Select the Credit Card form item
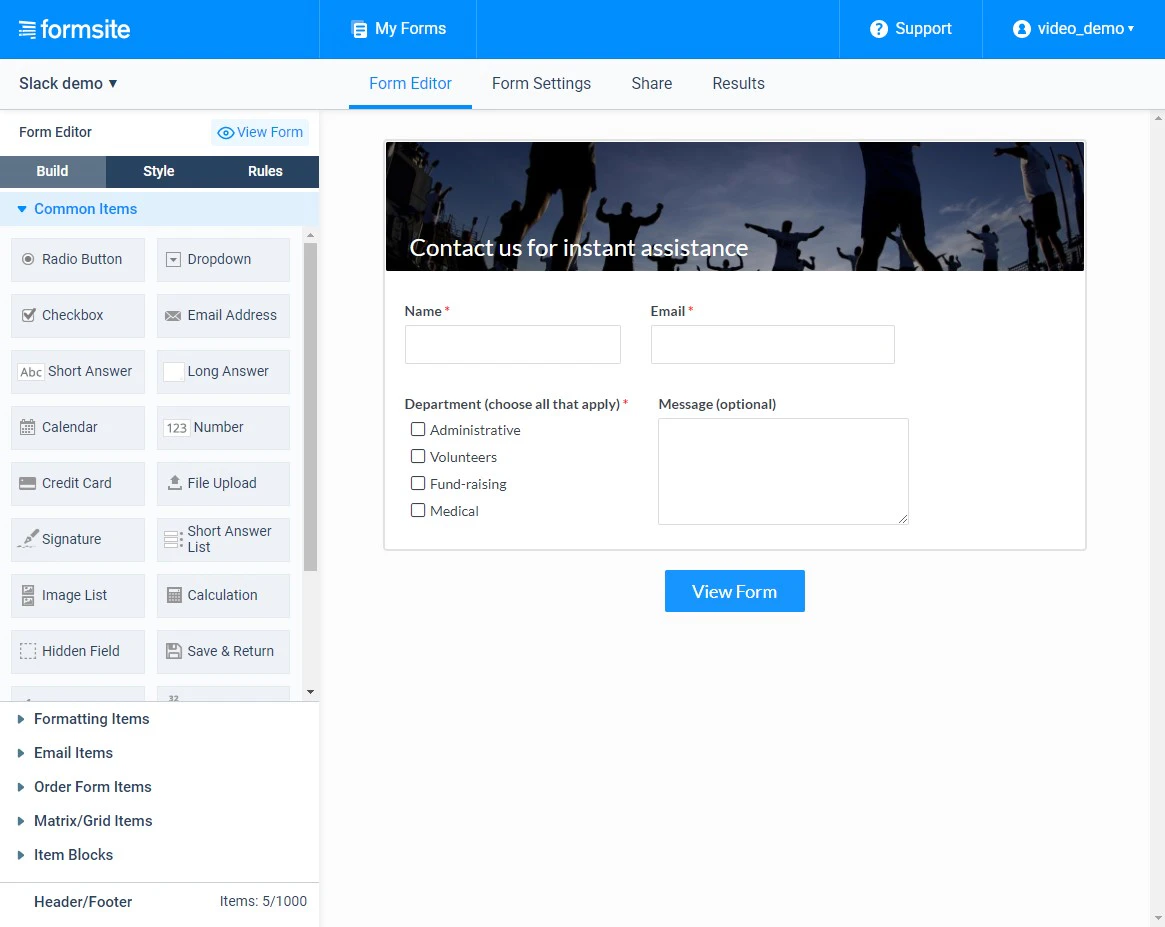1165x927 pixels. click(77, 483)
